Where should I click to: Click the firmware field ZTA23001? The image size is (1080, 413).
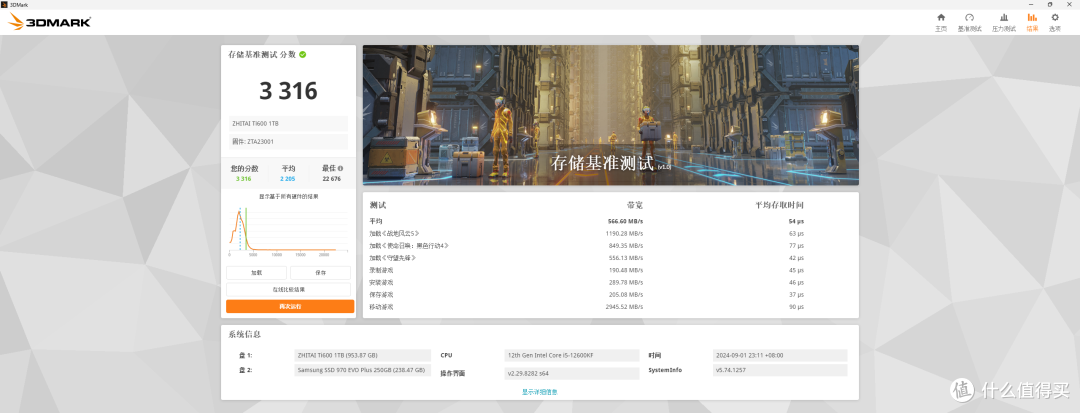[289, 142]
